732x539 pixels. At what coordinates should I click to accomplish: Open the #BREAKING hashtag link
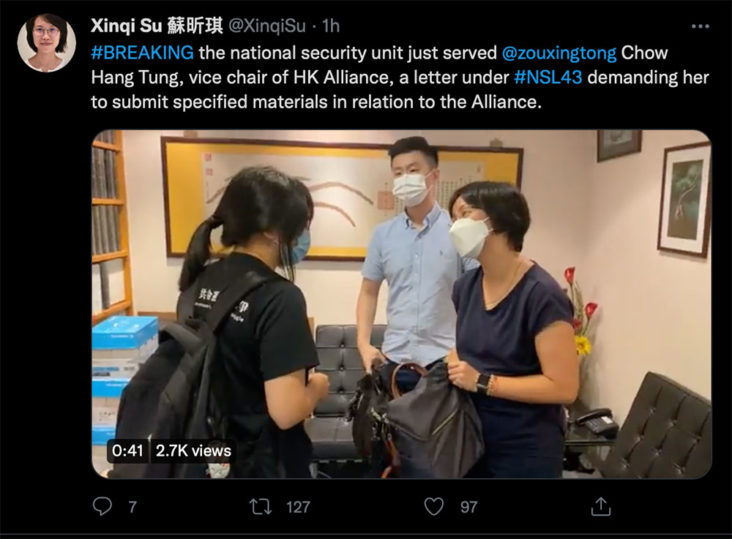point(142,52)
